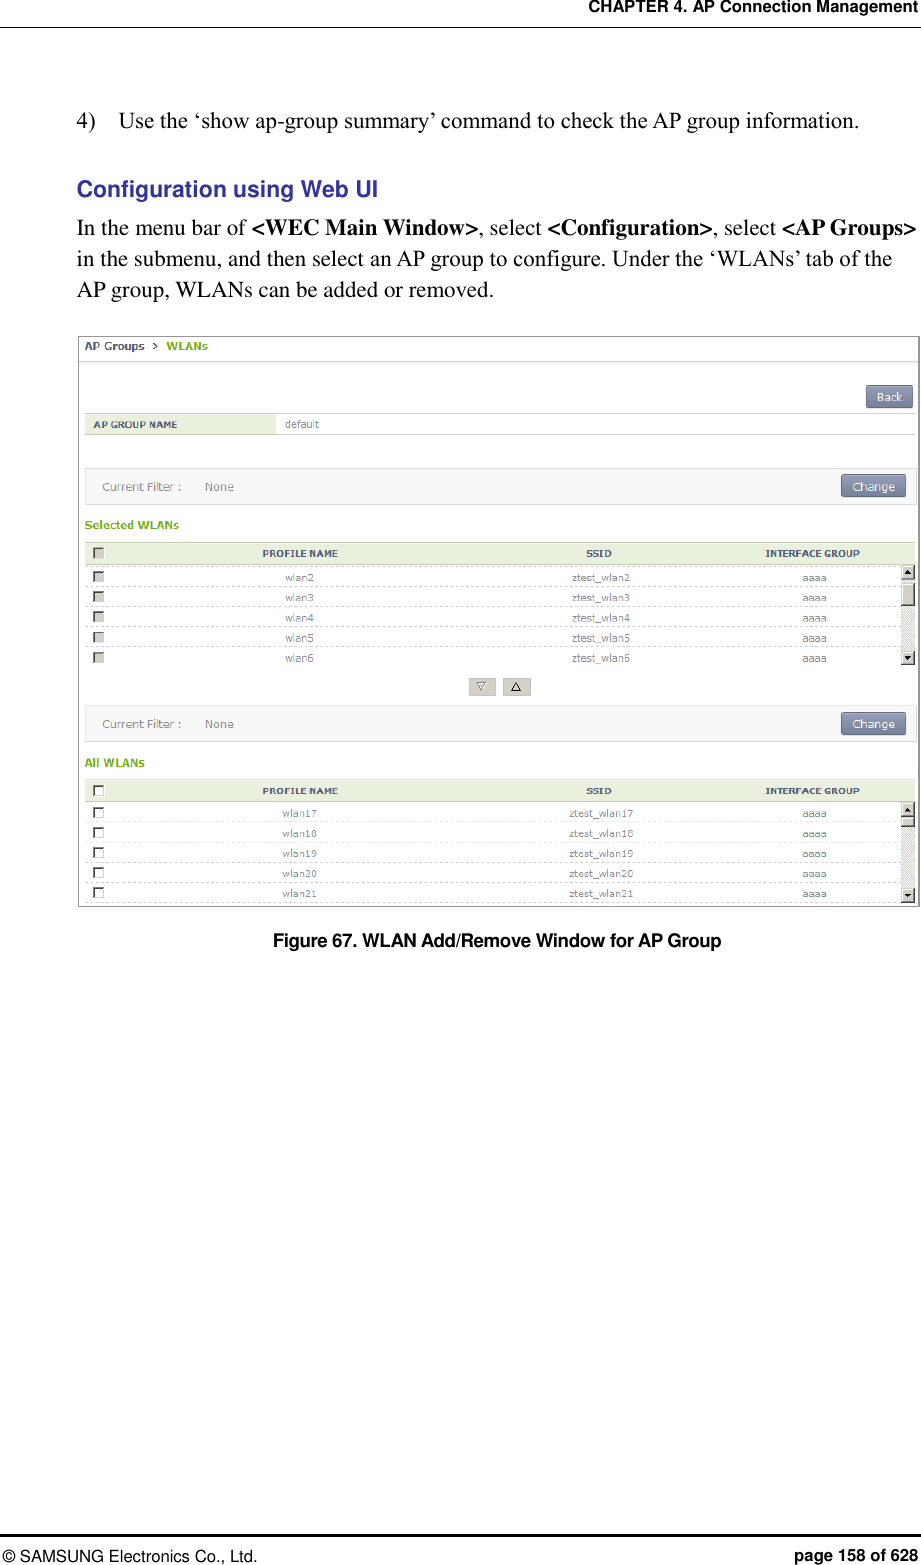Click scroll-up arrow of All WLANs list
The image size is (921, 1565).
coord(908,810)
